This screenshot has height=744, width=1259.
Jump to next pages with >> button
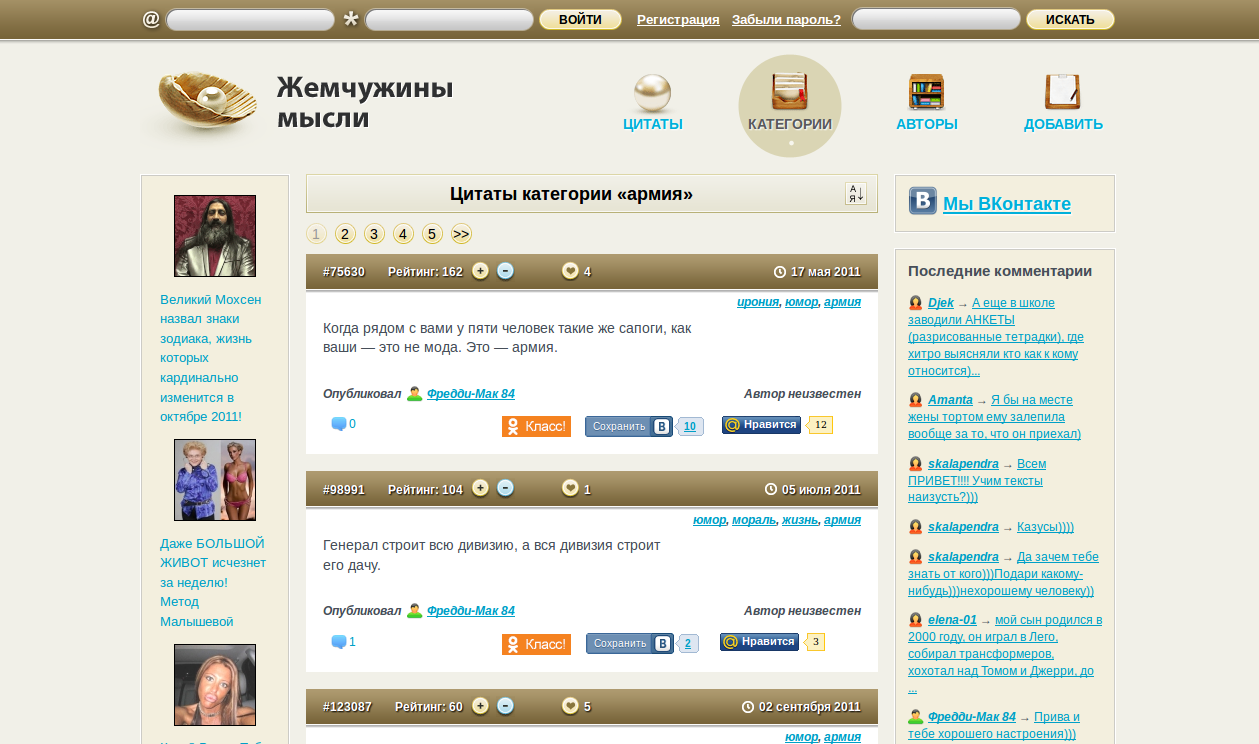(x=461, y=234)
